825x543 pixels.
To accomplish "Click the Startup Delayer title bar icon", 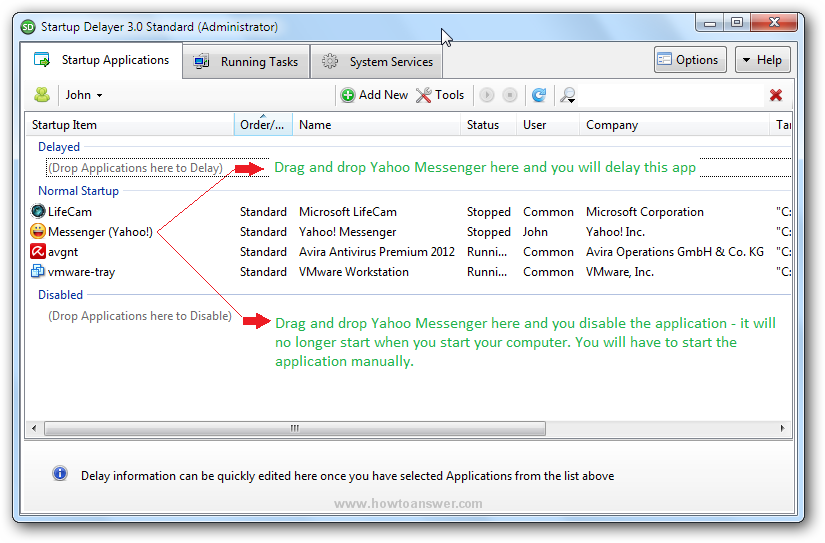I will [28, 26].
